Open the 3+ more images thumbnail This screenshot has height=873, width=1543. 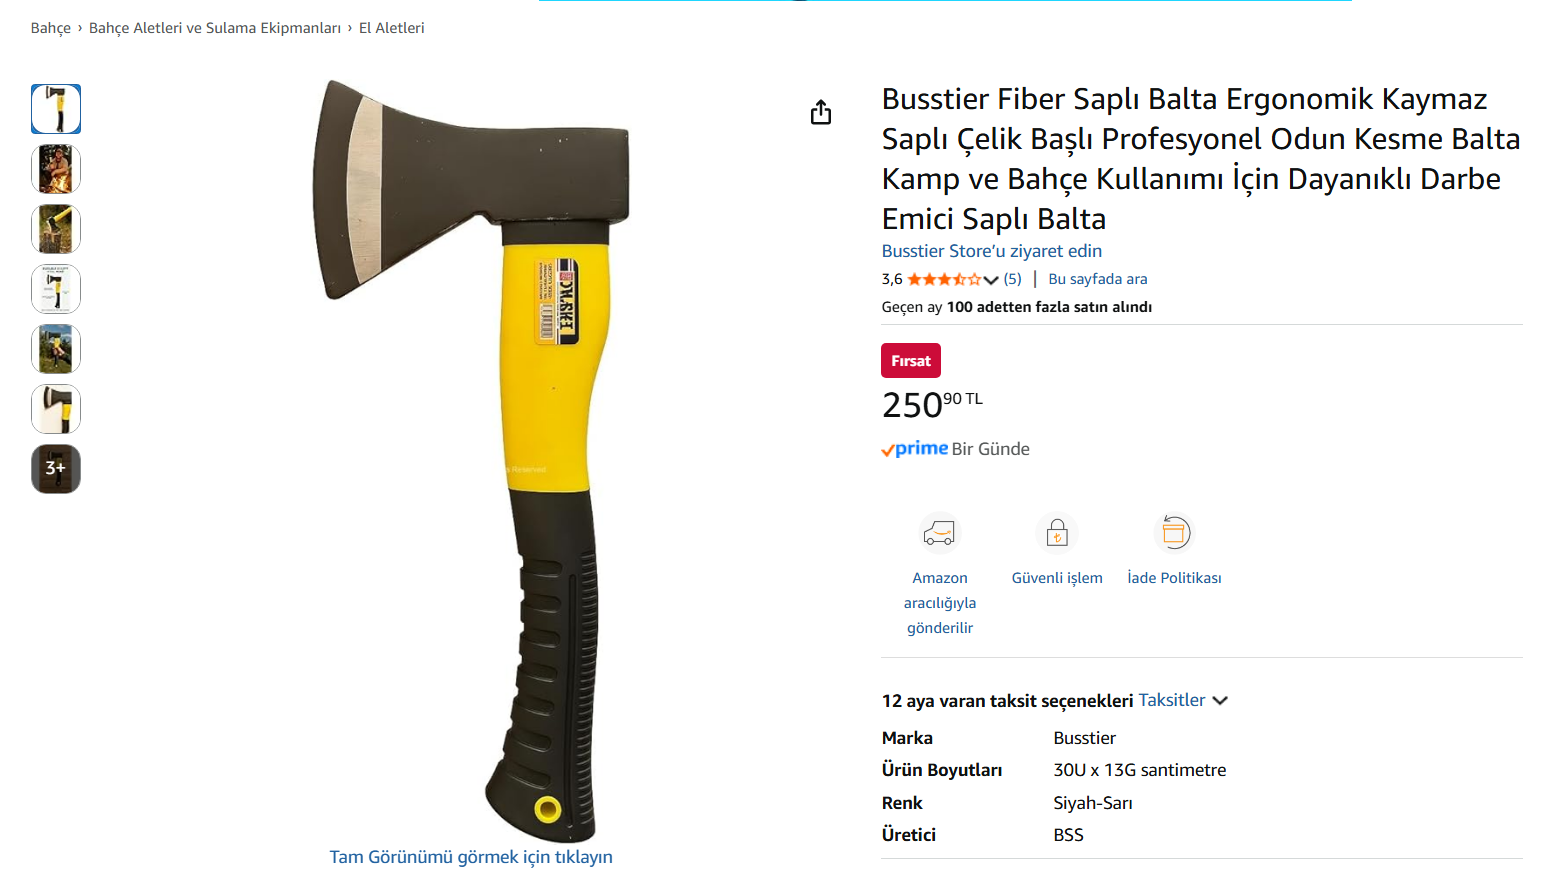coord(56,469)
